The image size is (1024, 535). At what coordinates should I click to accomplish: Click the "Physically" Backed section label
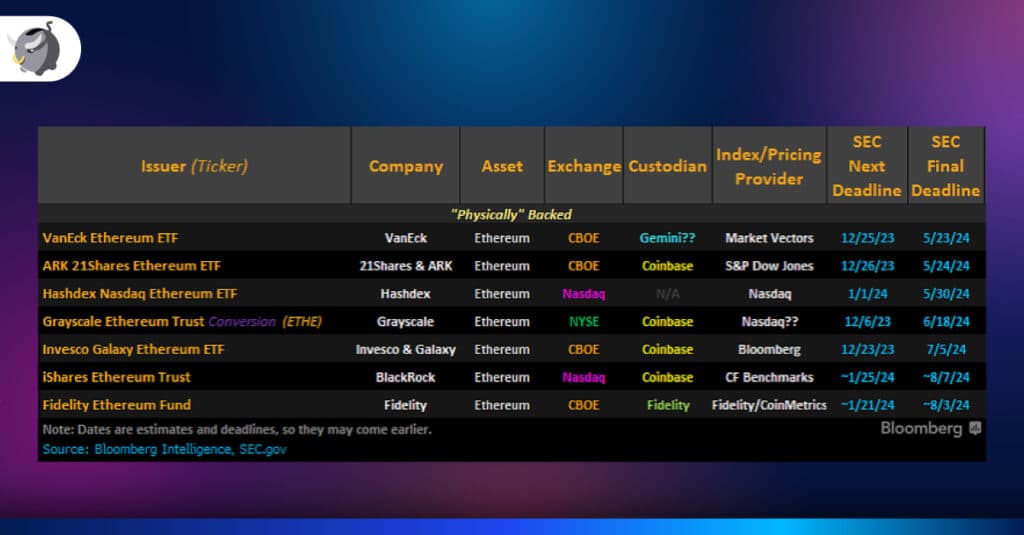[511, 214]
